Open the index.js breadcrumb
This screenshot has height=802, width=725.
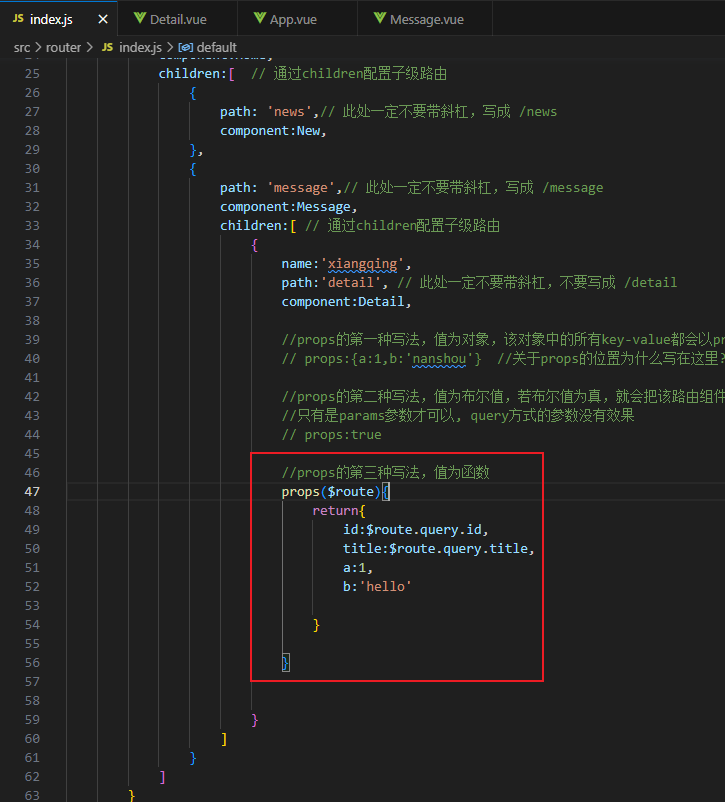[140, 48]
